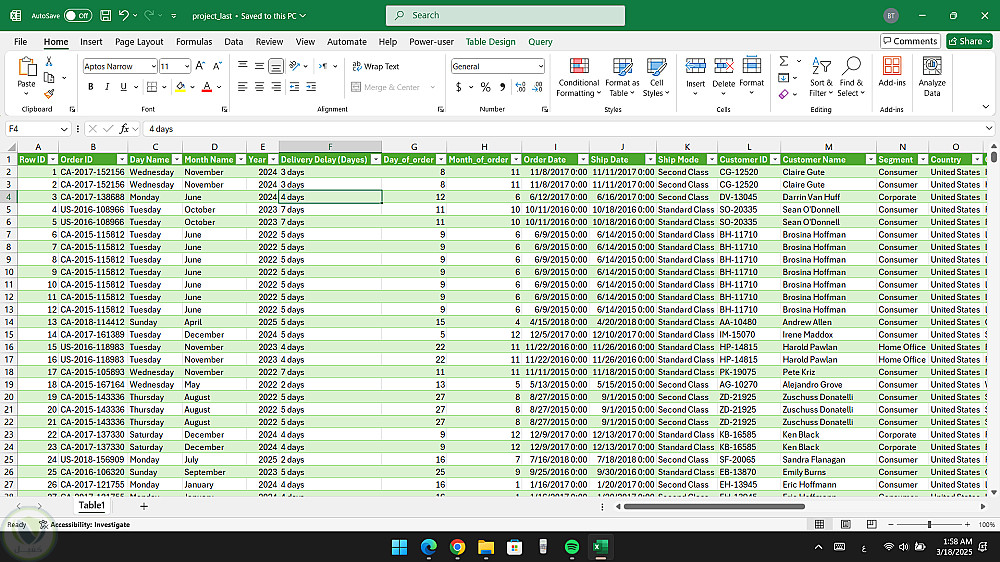Click the Paste clipboard icon
Viewport: 1000px width, 562px height.
pyautogui.click(x=27, y=67)
